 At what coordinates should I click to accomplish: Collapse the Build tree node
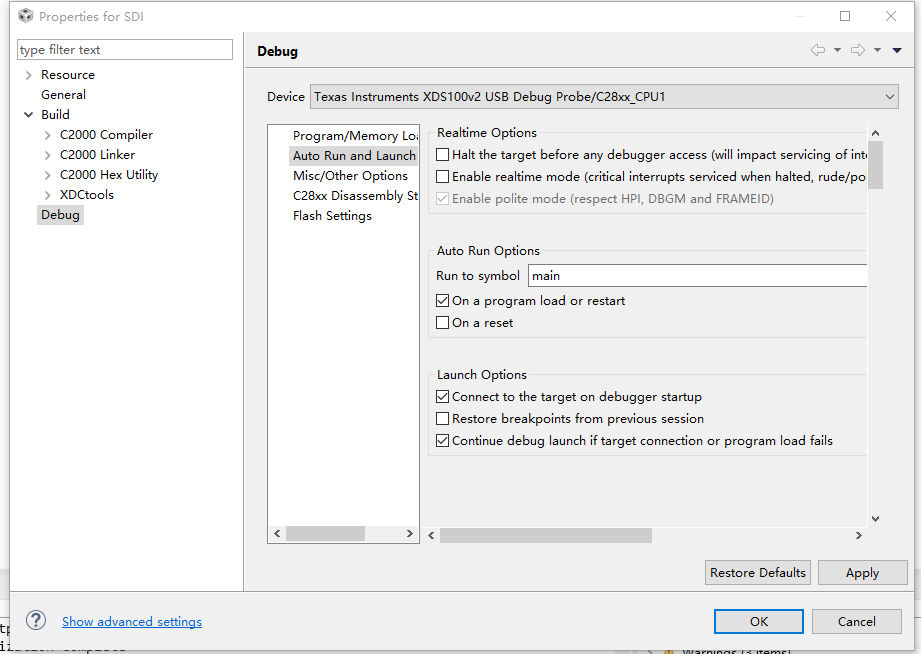28,115
